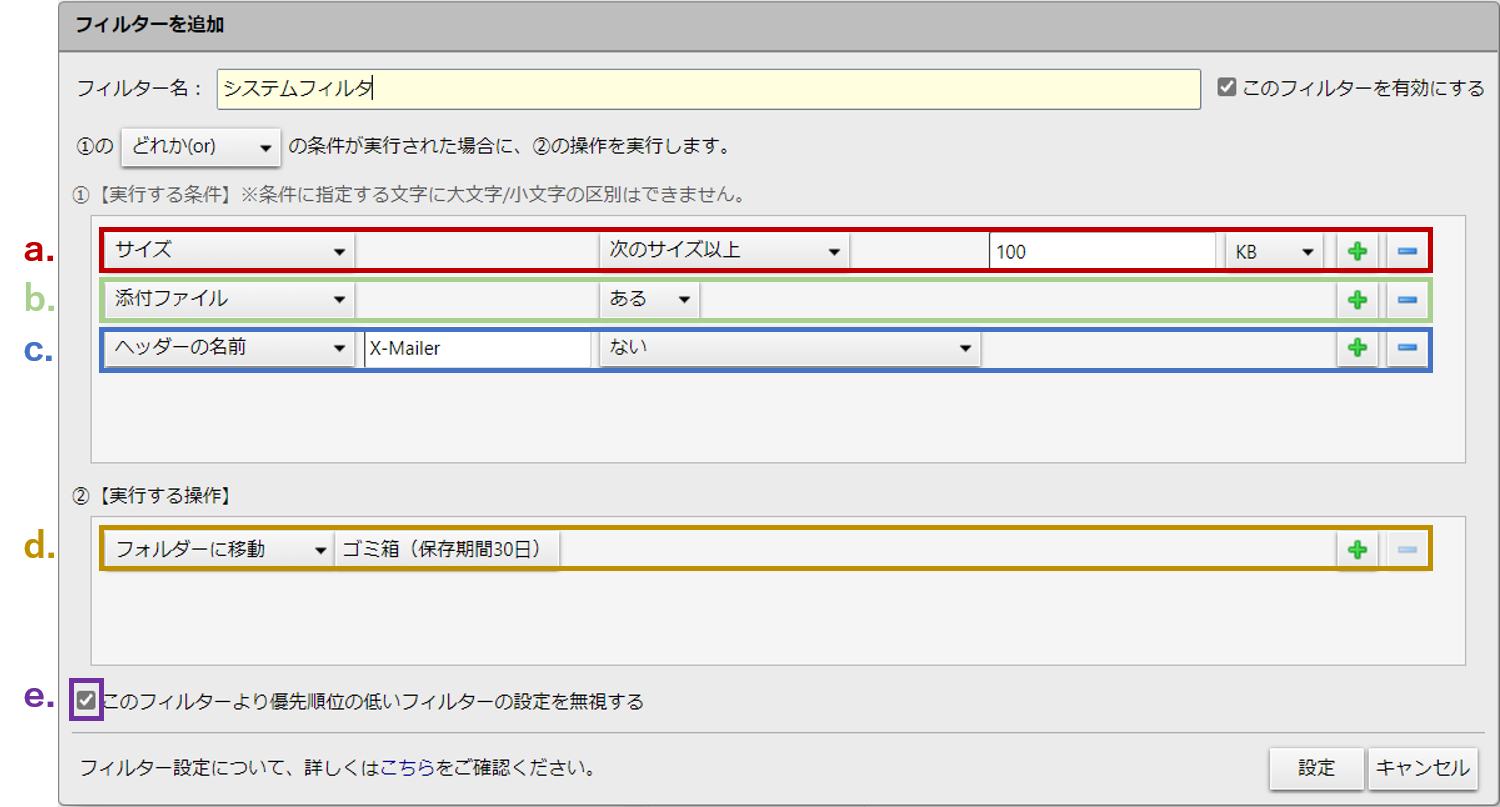The image size is (1500, 807).
Task: Add another action after フォルダーに移動 row
Action: point(1357,549)
